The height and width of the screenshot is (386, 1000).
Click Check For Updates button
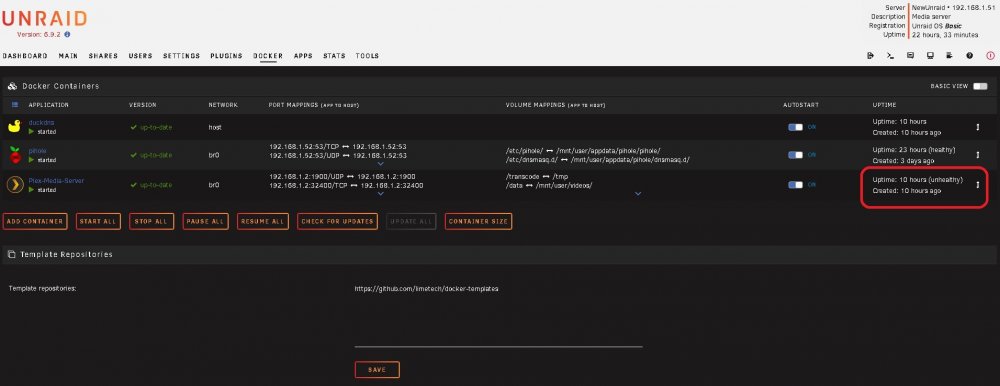[337, 221]
